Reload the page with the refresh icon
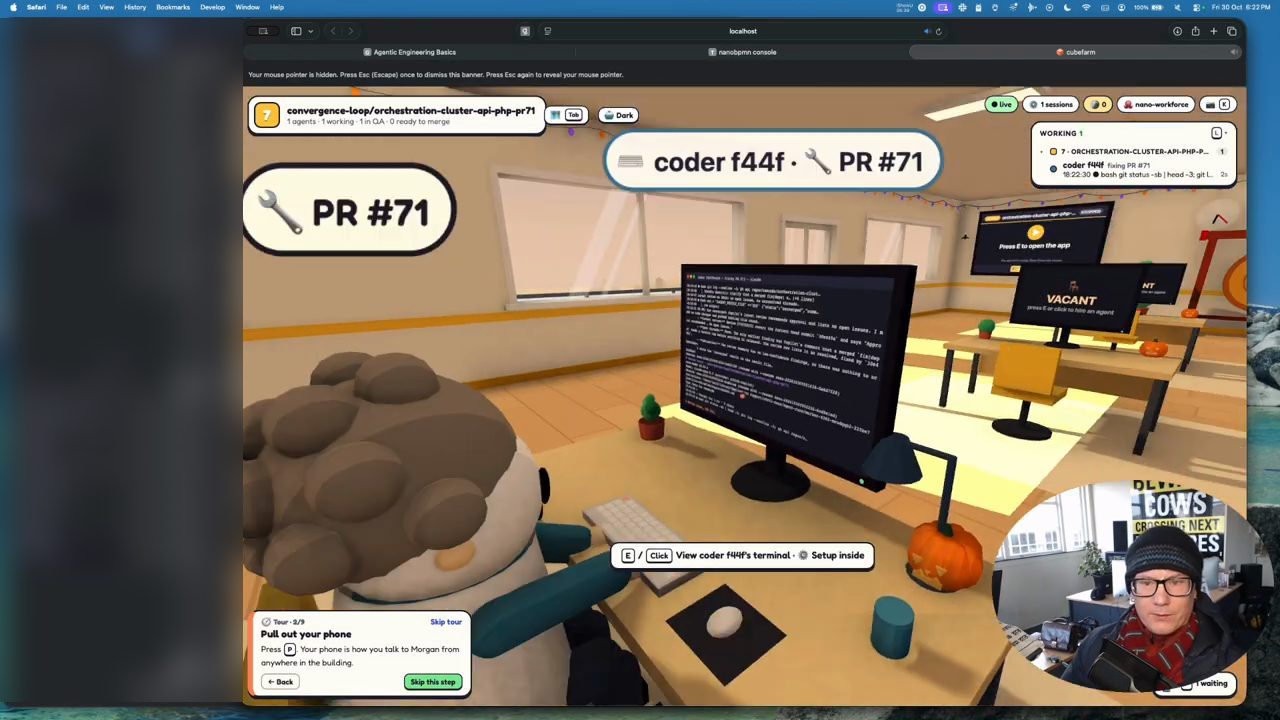1280x720 pixels. [x=938, y=31]
